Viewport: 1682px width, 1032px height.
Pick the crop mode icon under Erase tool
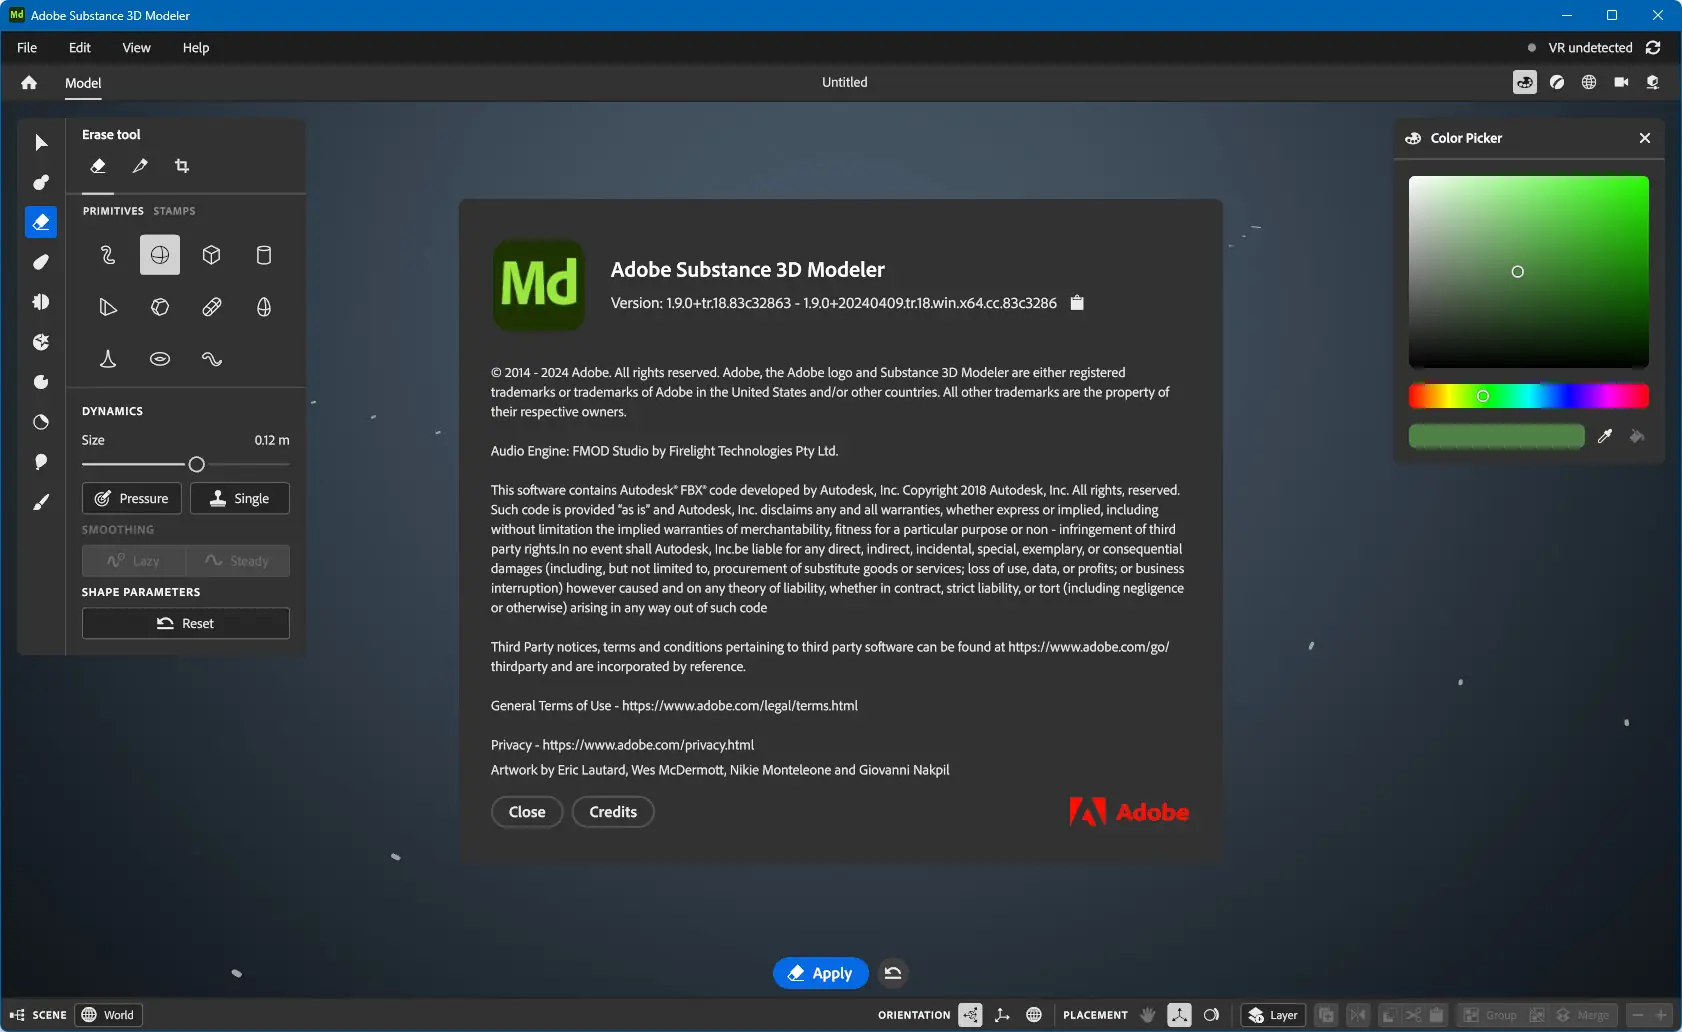pos(182,166)
